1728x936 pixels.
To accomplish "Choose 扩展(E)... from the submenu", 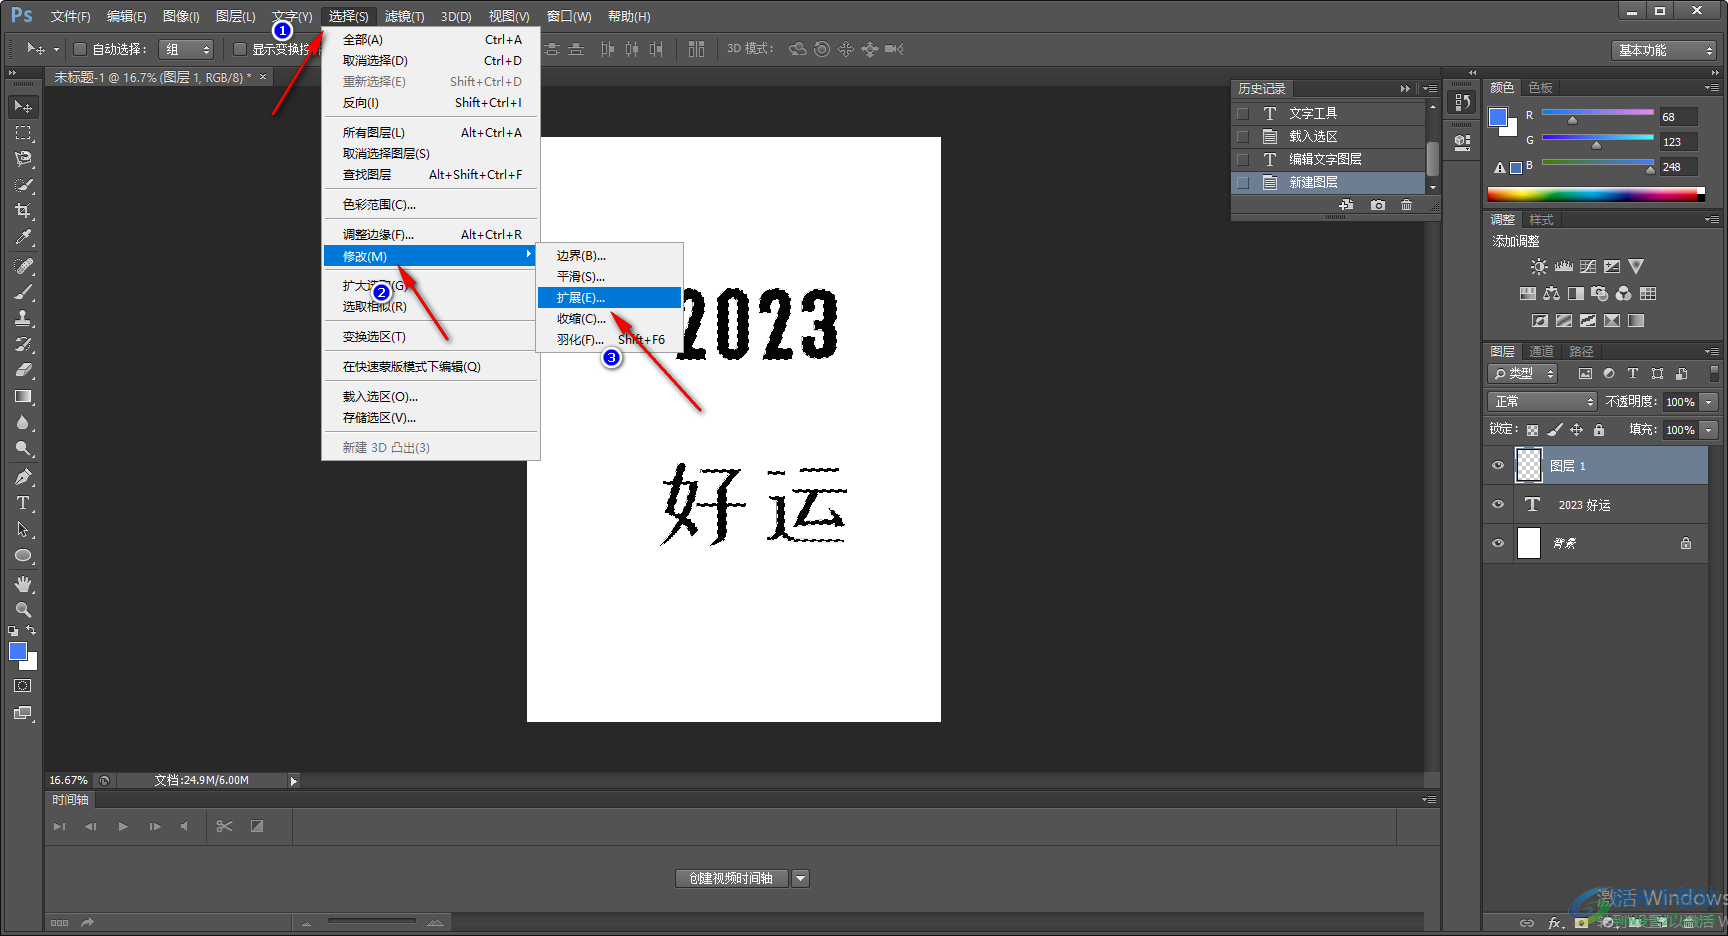I will (x=609, y=298).
